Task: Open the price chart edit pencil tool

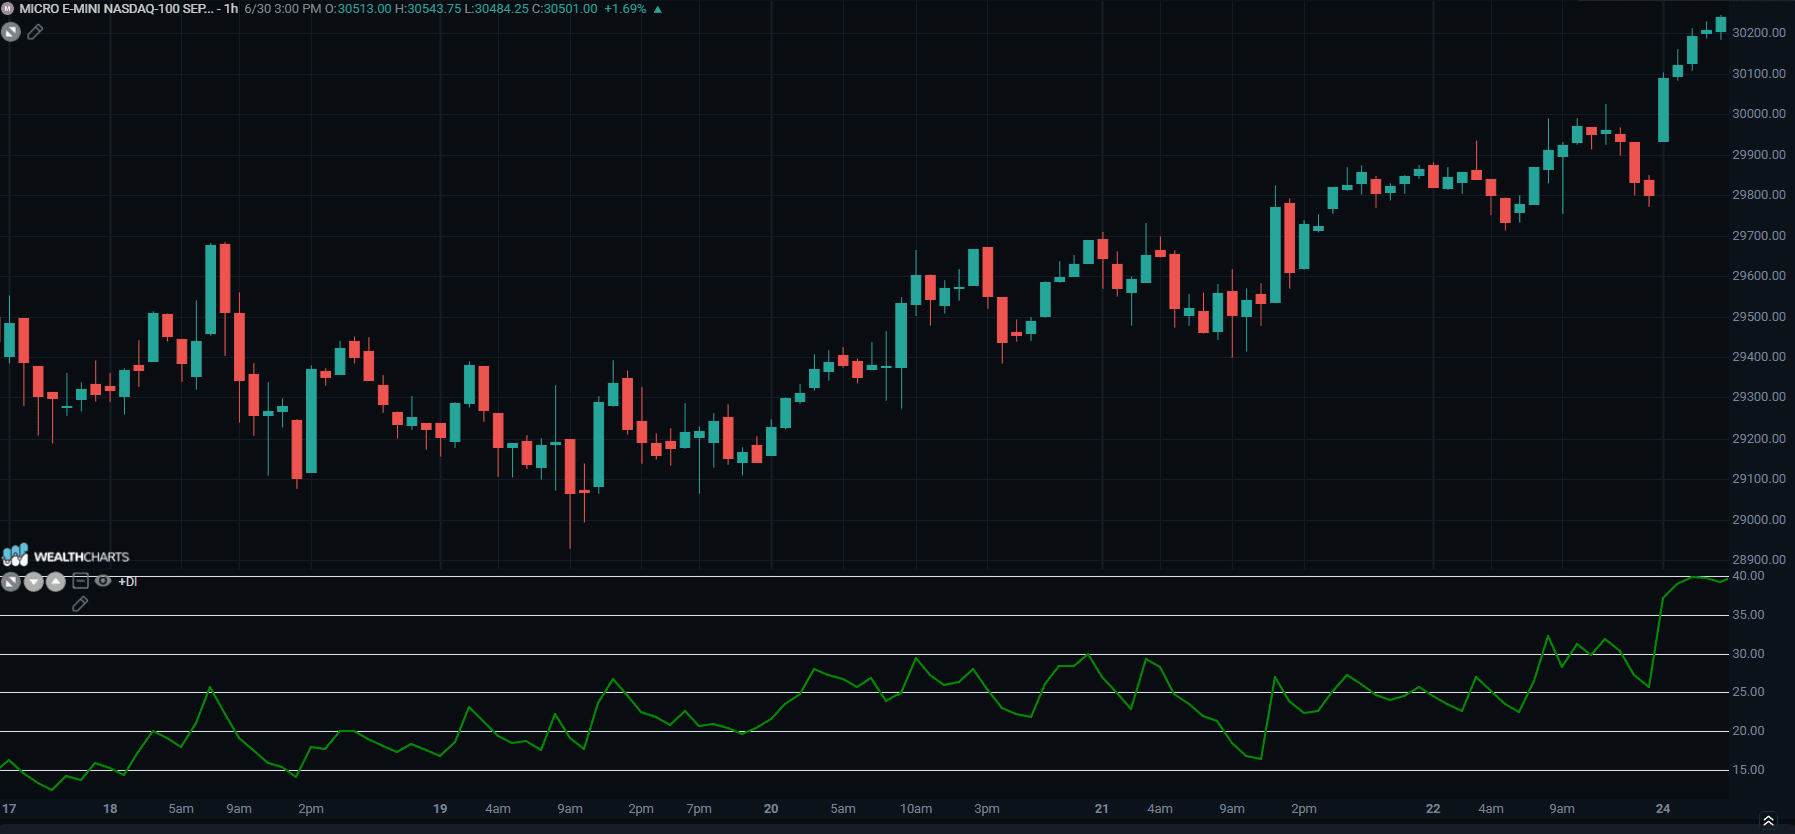Action: (35, 32)
